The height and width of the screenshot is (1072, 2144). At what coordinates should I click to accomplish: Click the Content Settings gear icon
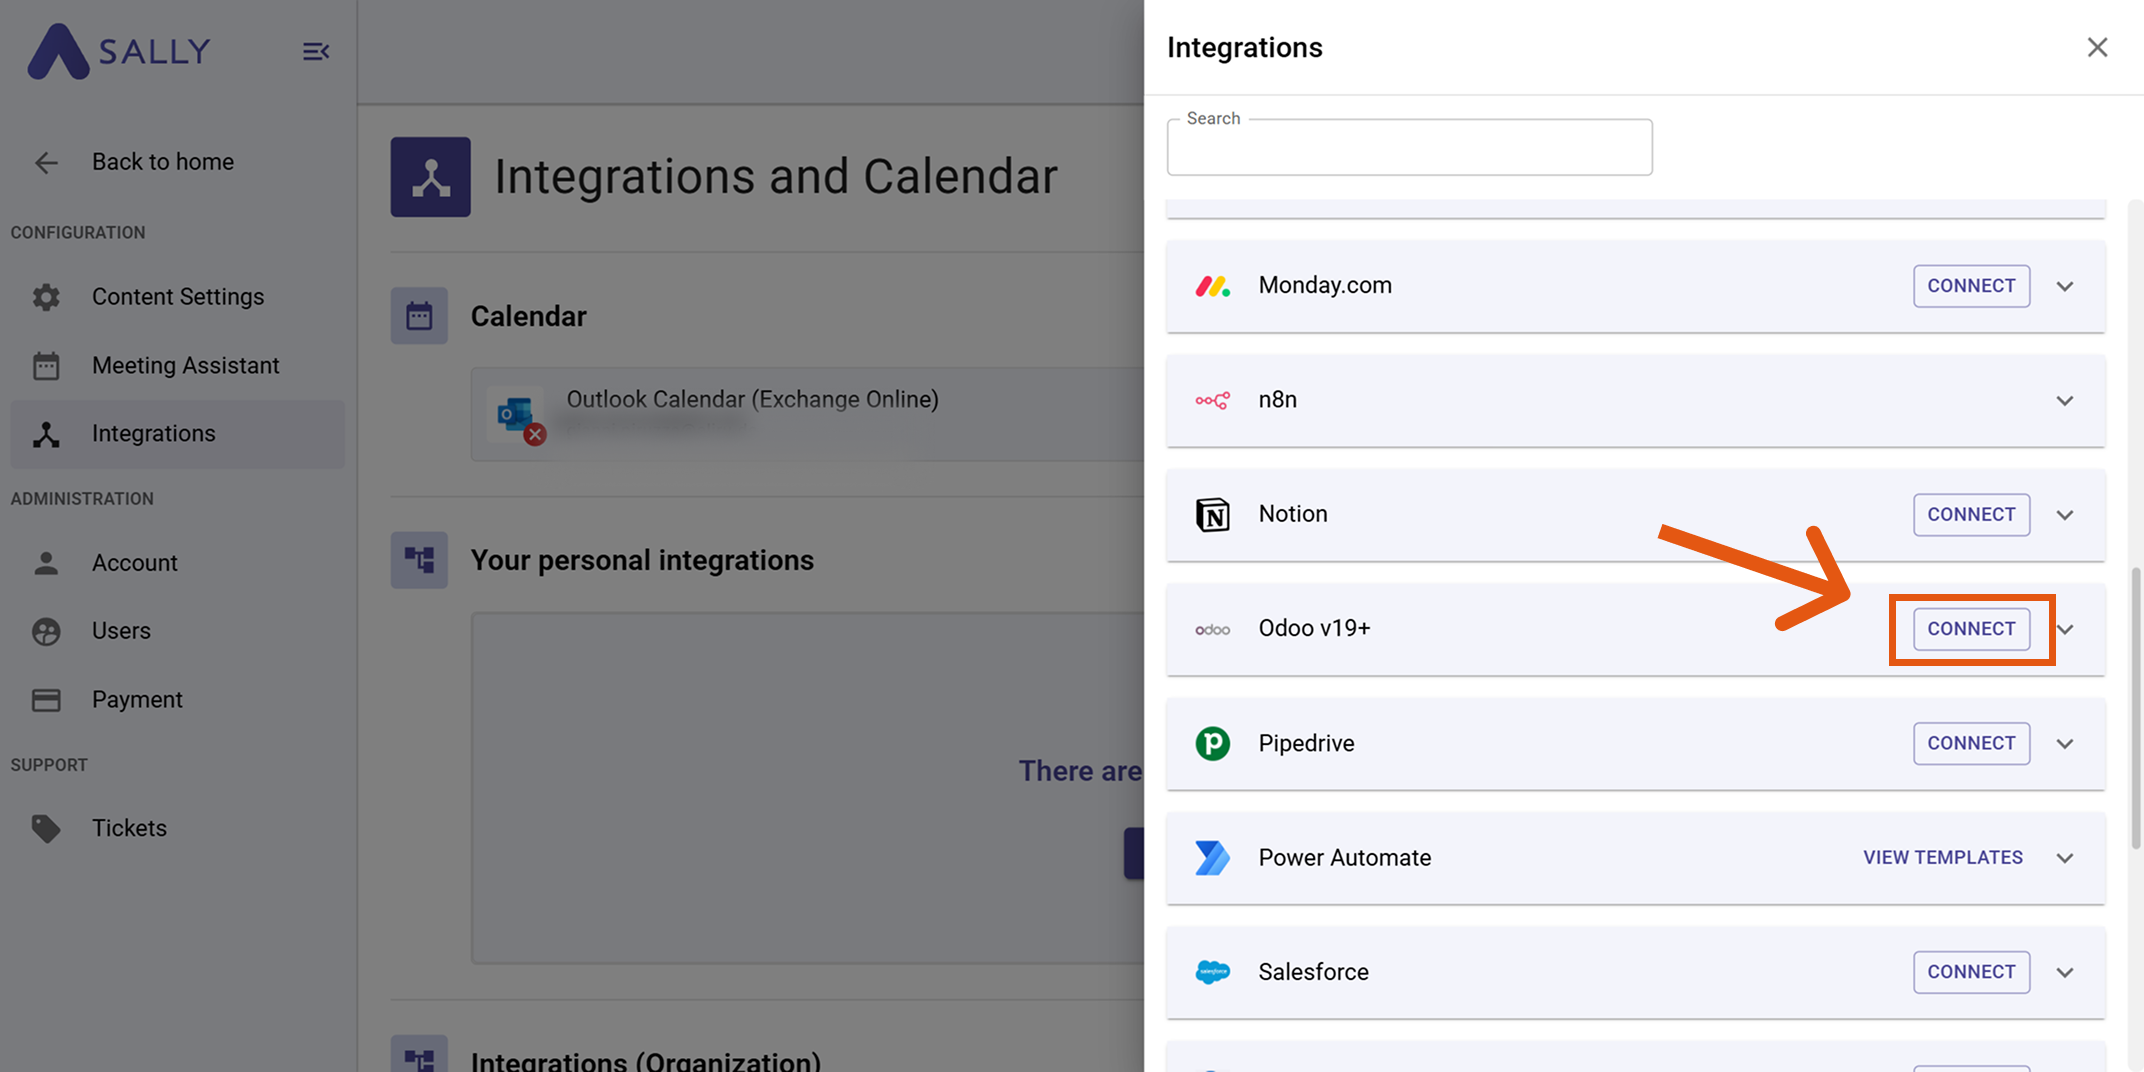[46, 296]
